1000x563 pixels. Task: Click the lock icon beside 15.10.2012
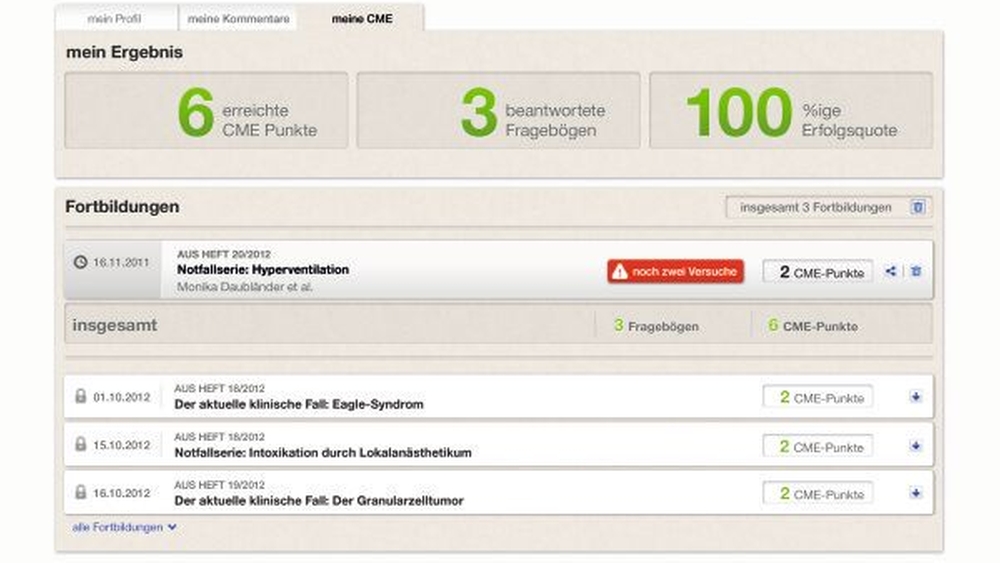click(x=80, y=444)
